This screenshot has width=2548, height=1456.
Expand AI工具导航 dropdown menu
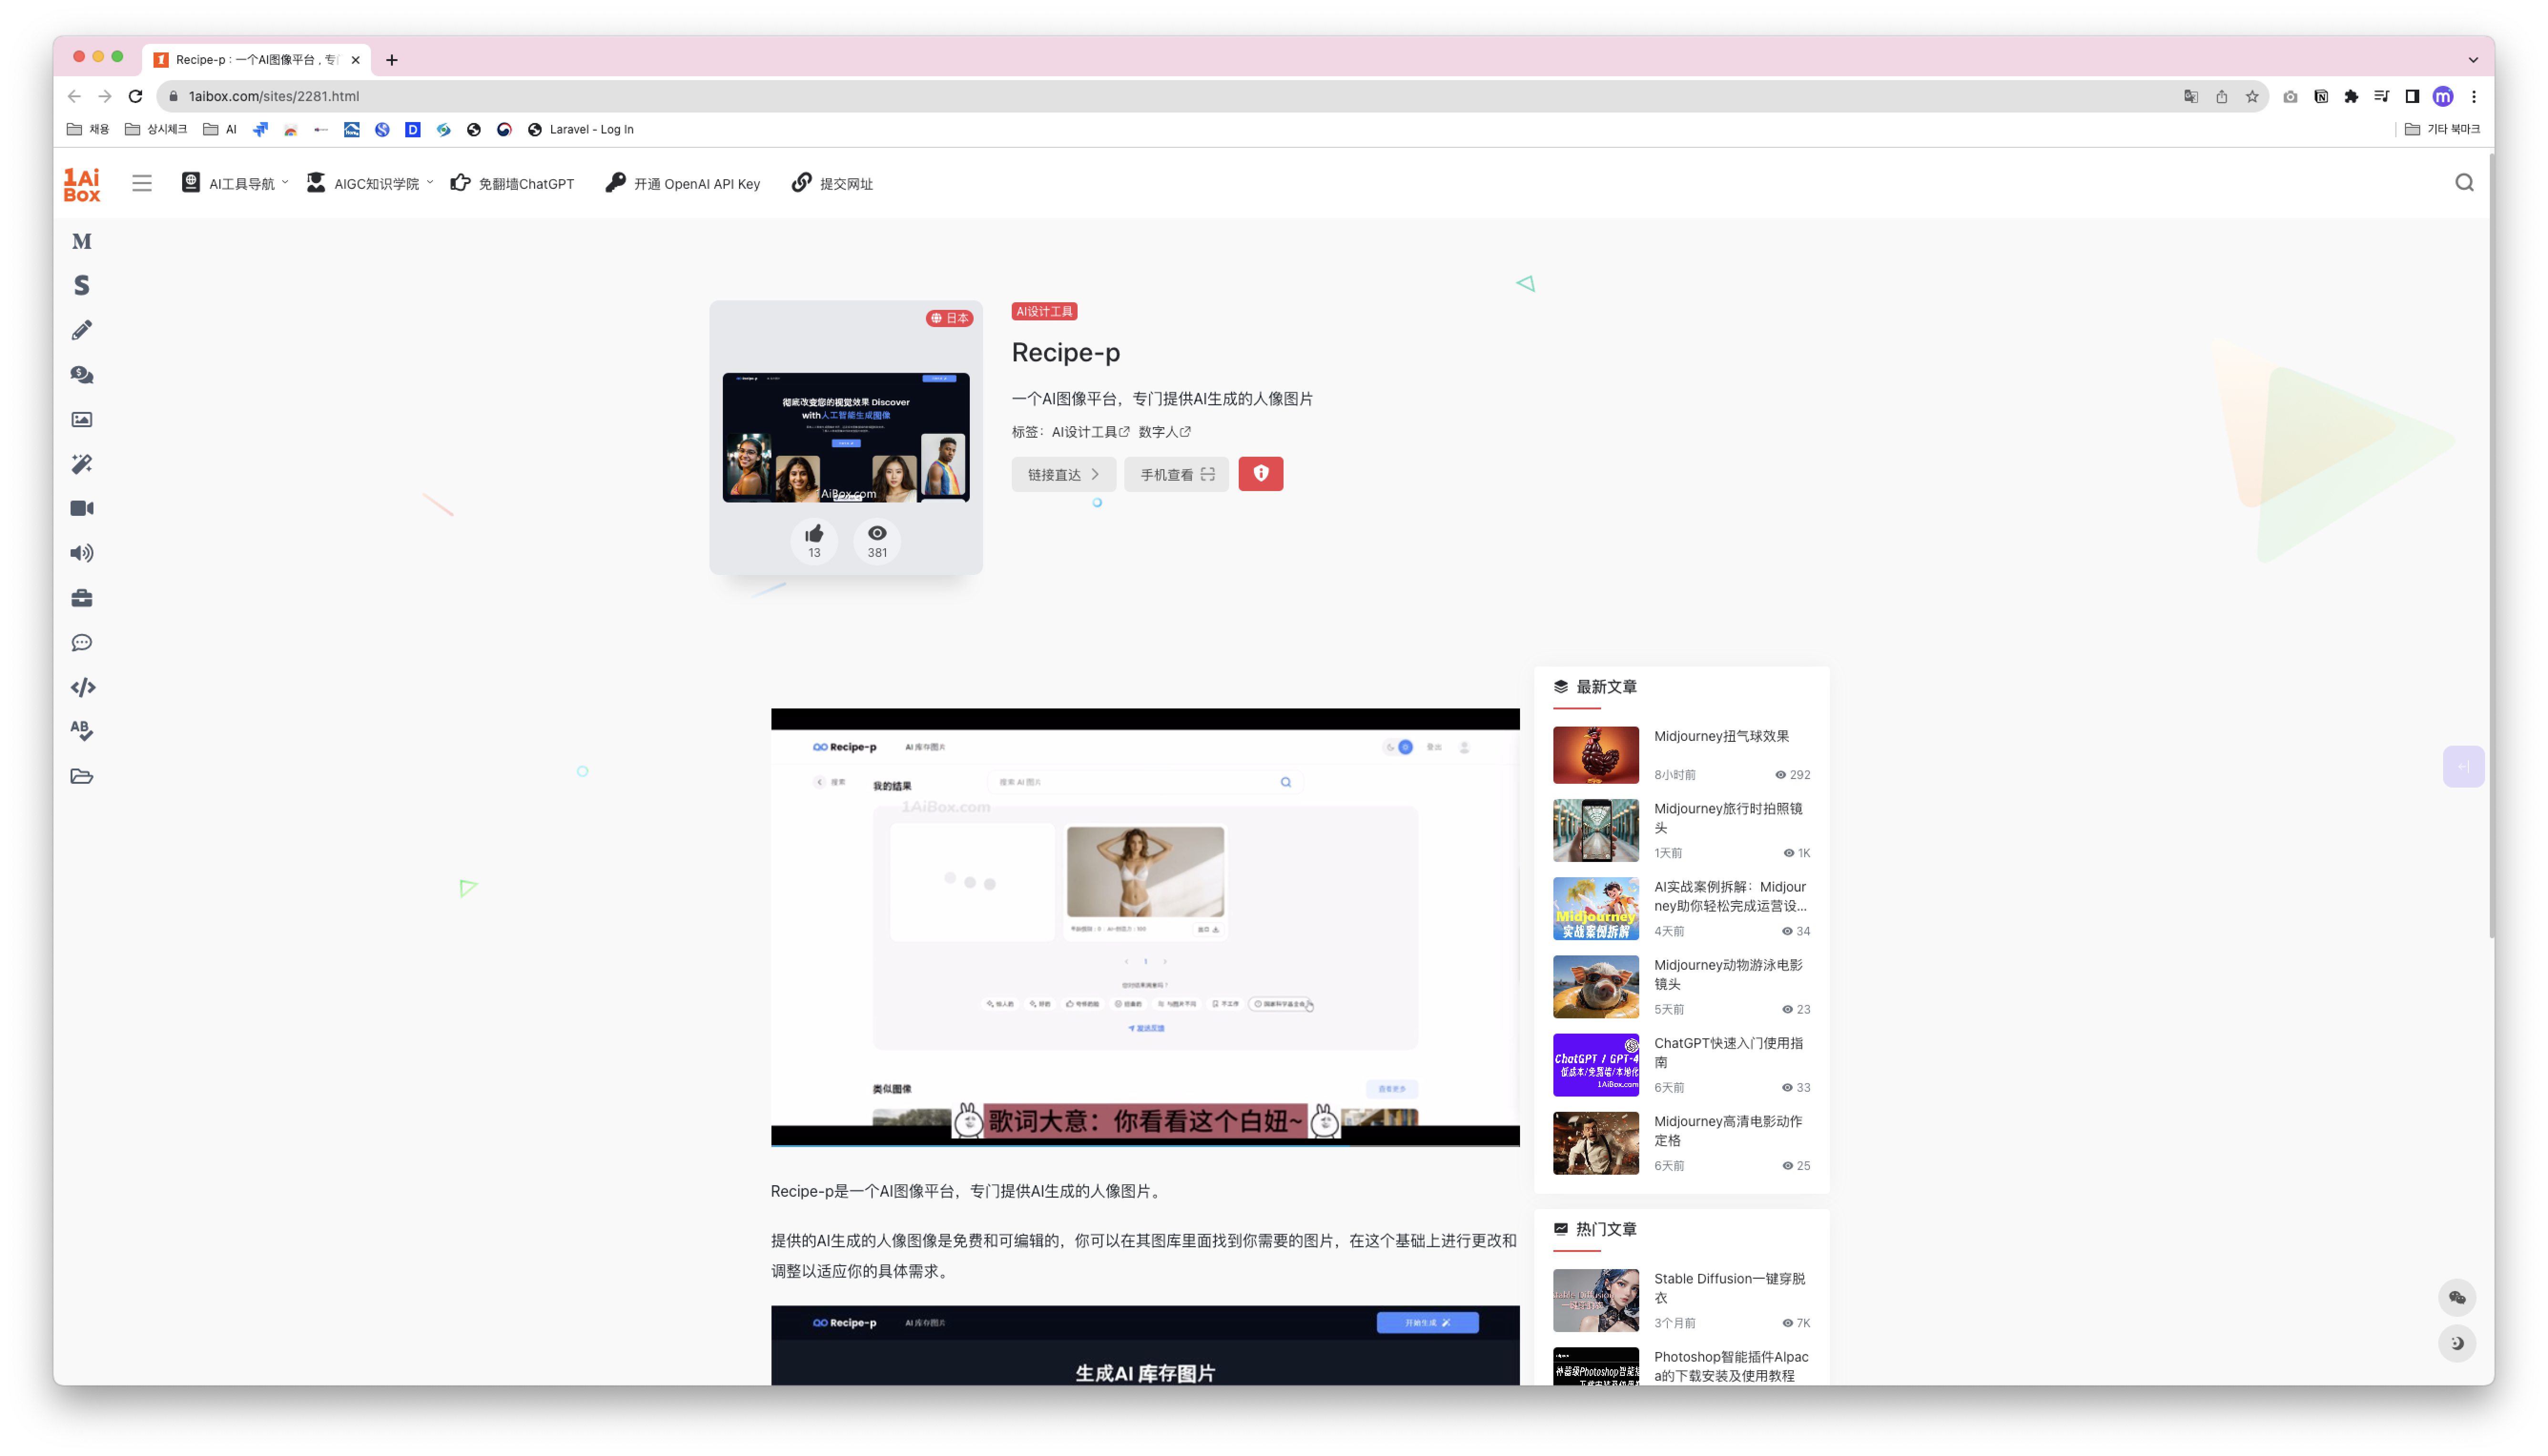235,183
